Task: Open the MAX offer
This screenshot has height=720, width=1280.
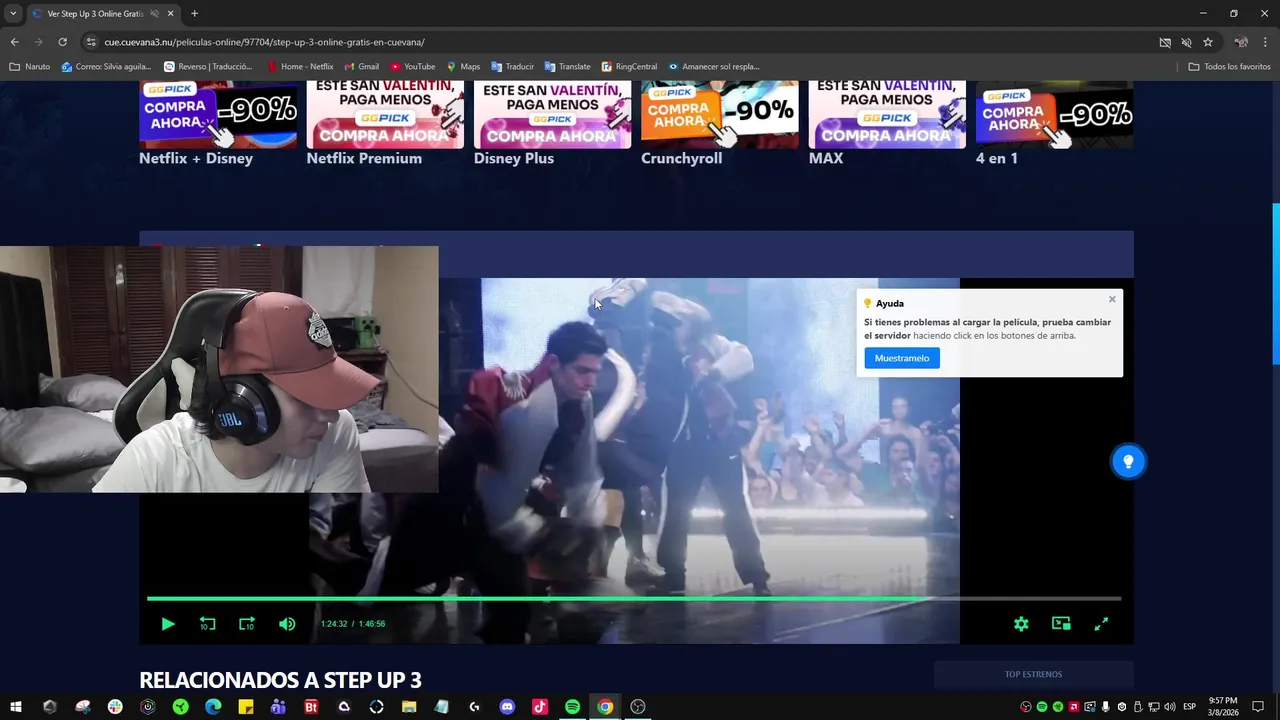Action: point(826,158)
